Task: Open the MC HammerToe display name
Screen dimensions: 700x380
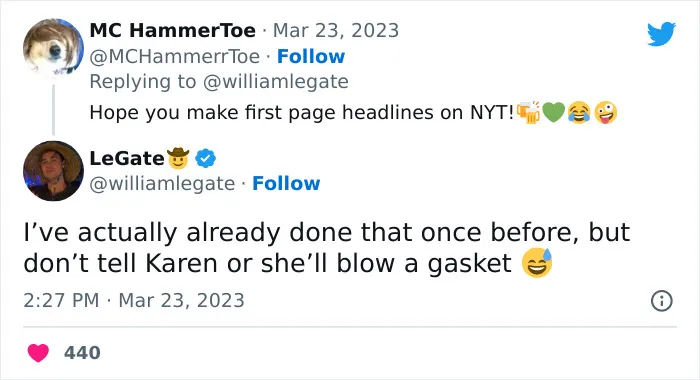Action: (x=173, y=30)
